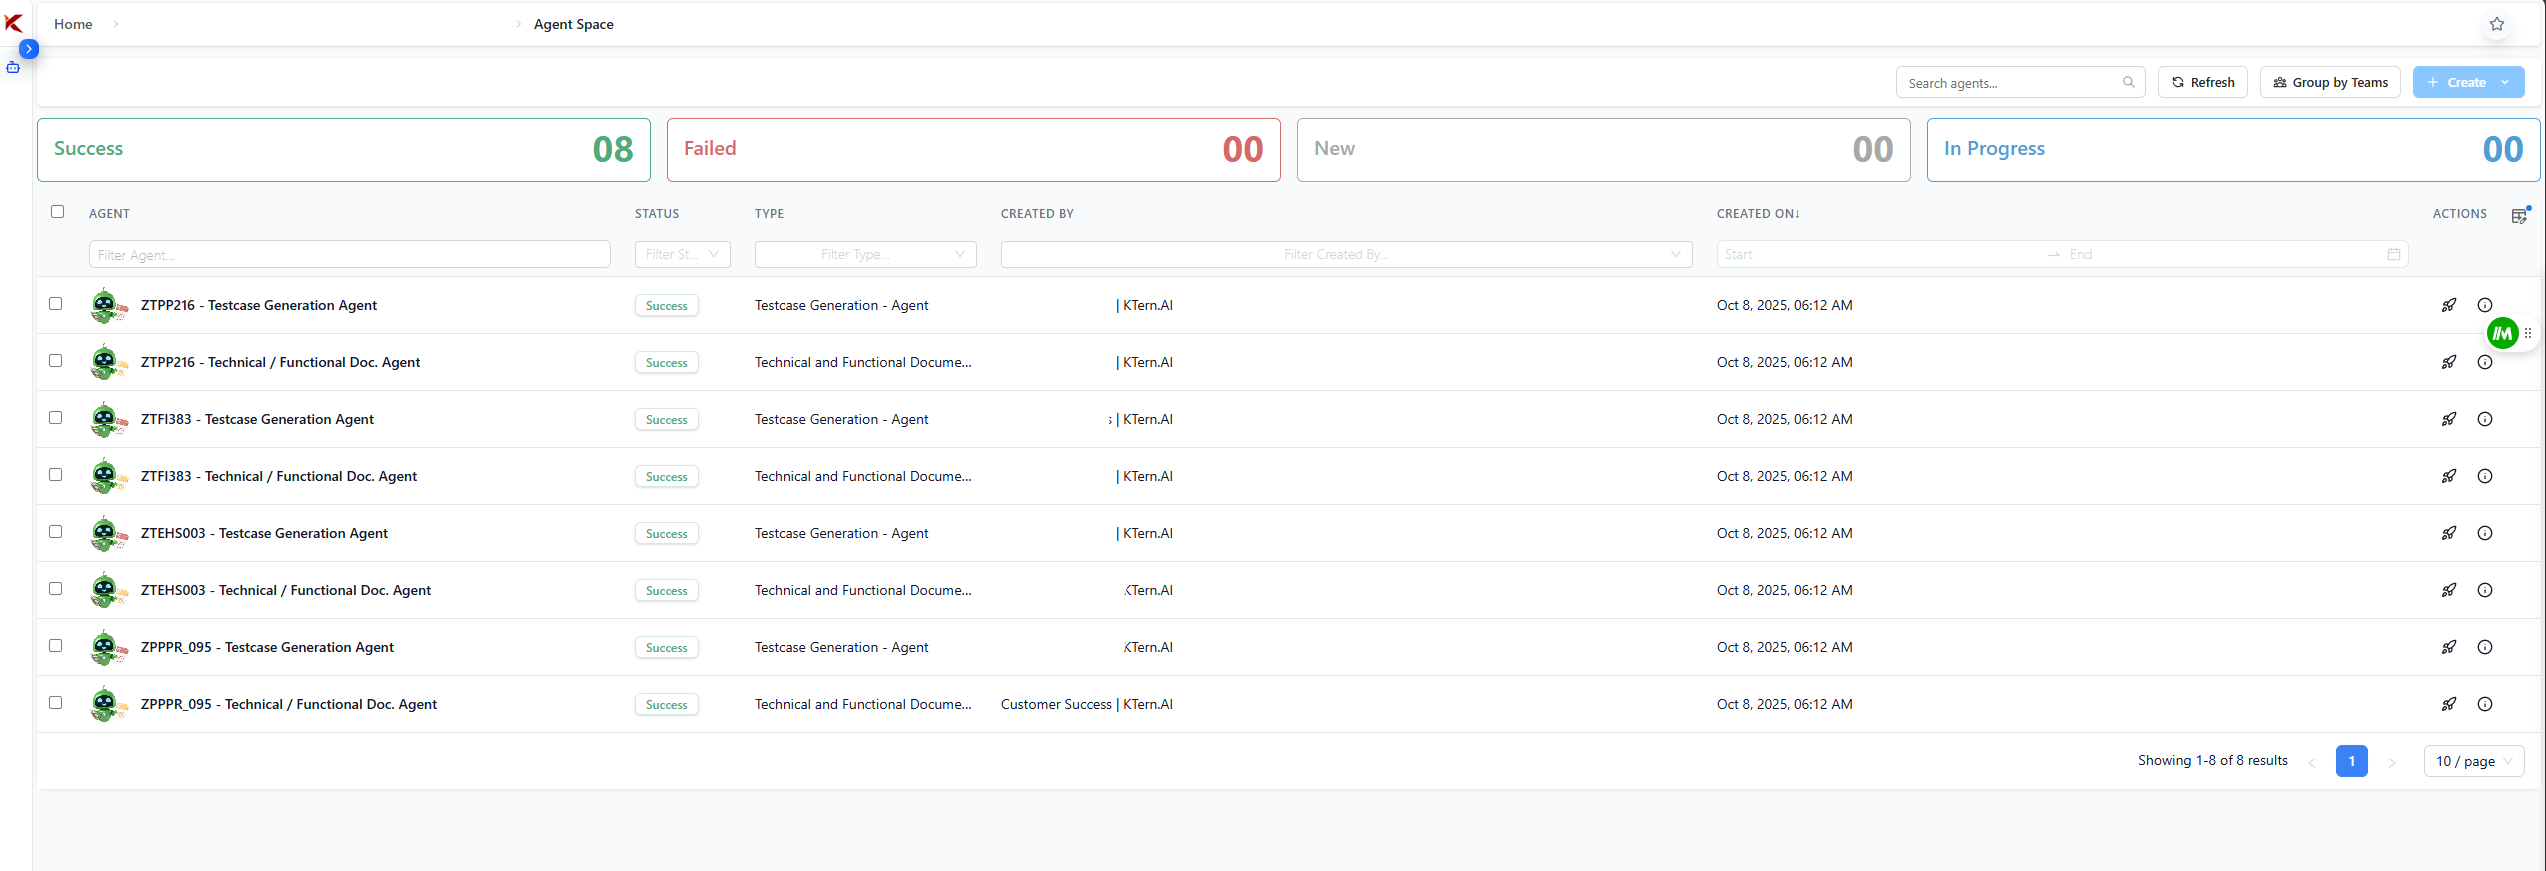
Task: Go to Home breadcrumb
Action: click(x=73, y=24)
